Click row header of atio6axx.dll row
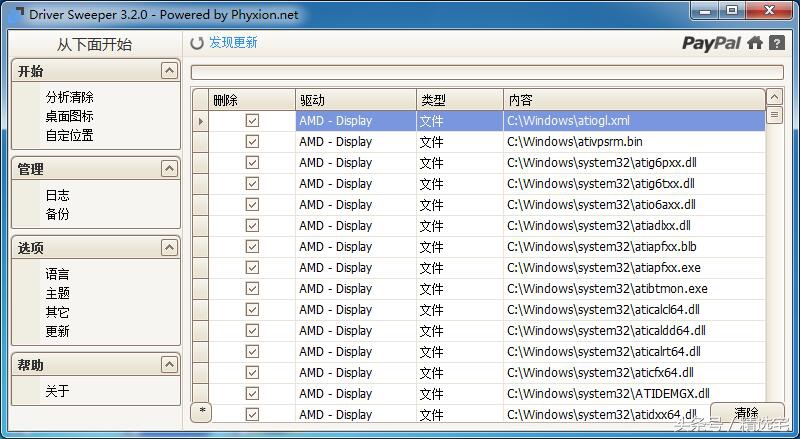The image size is (800, 439). point(201,205)
